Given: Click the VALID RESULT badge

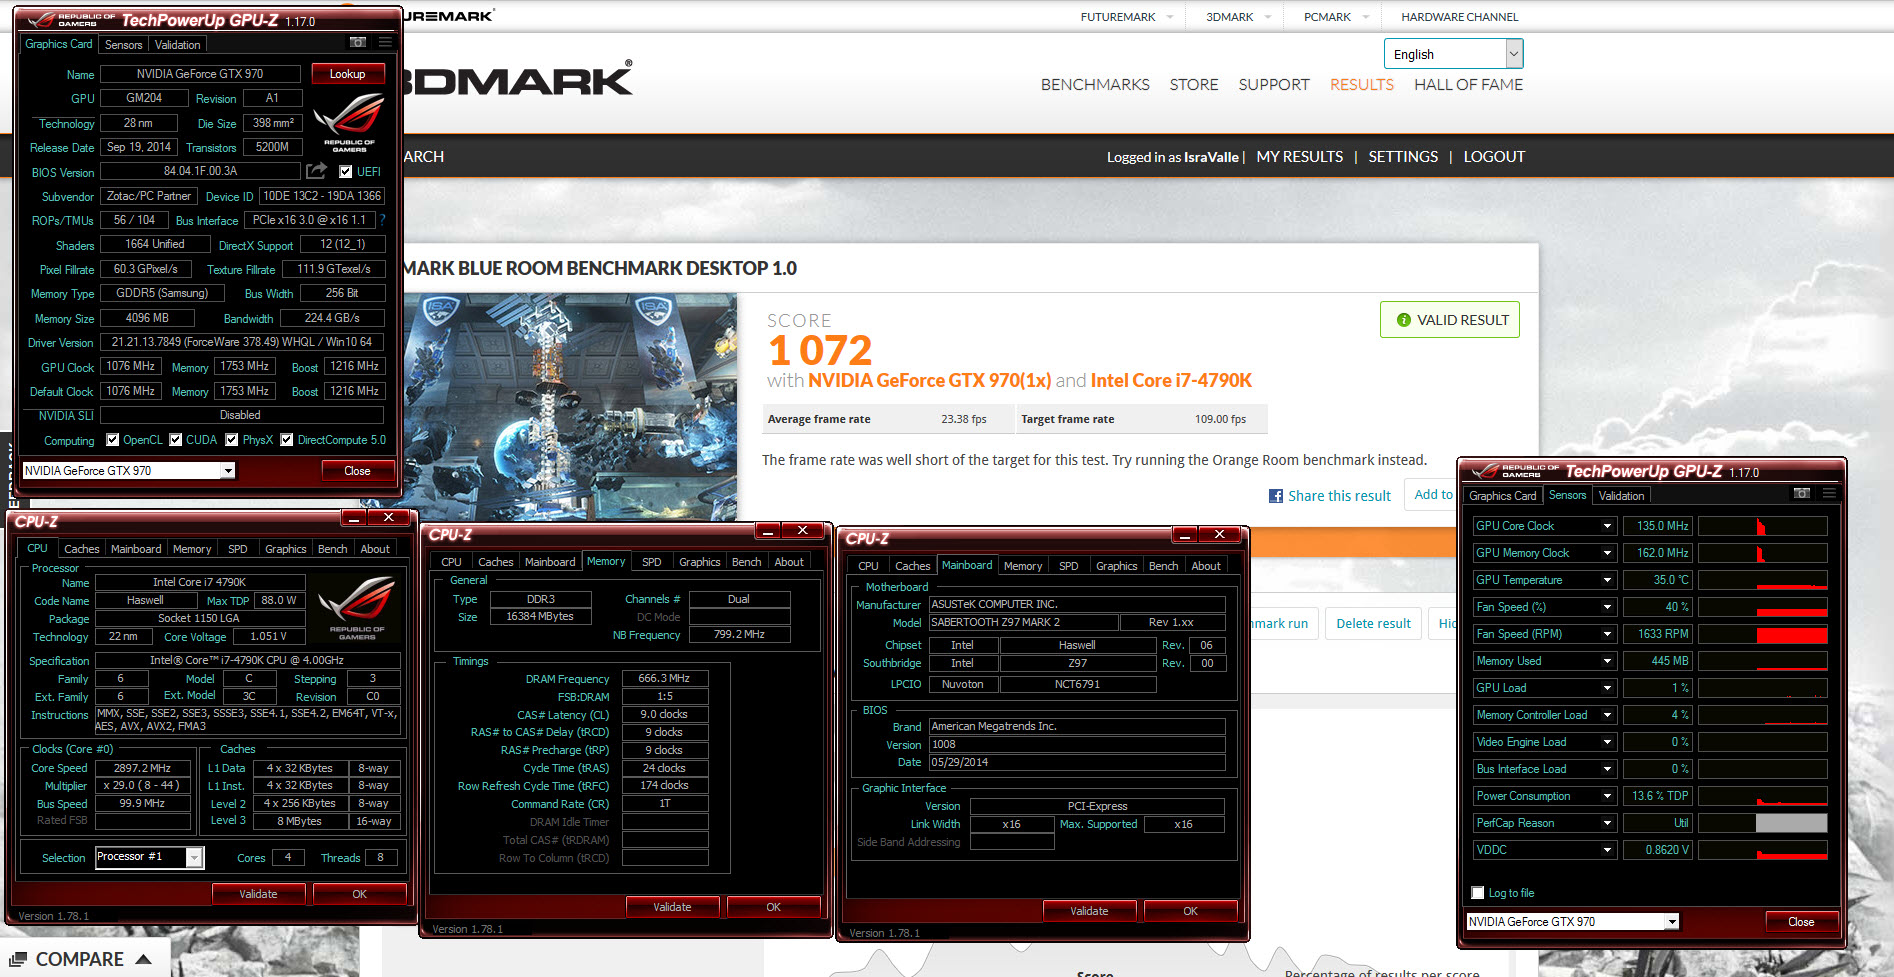Looking at the screenshot, I should [x=1450, y=320].
